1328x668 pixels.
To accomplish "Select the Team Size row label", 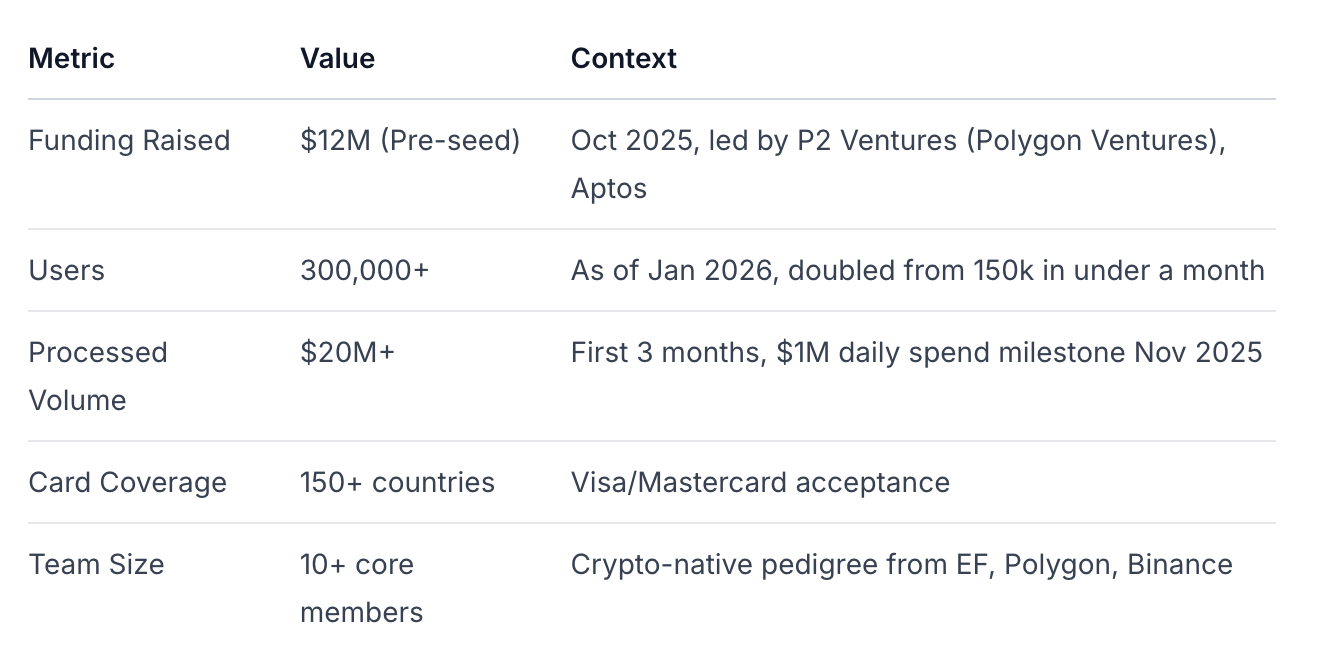I will point(96,565).
